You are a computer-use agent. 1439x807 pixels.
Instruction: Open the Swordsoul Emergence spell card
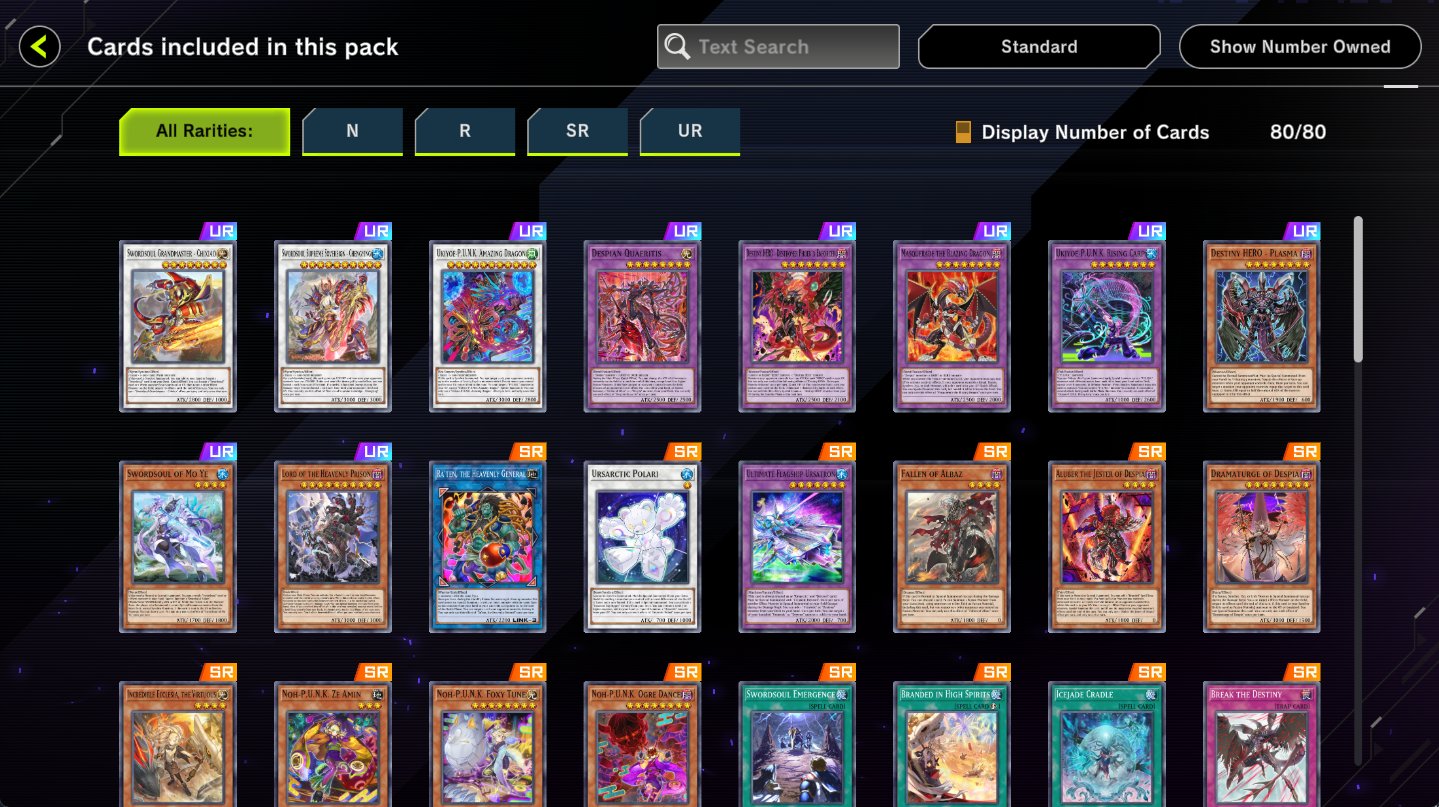(x=797, y=743)
